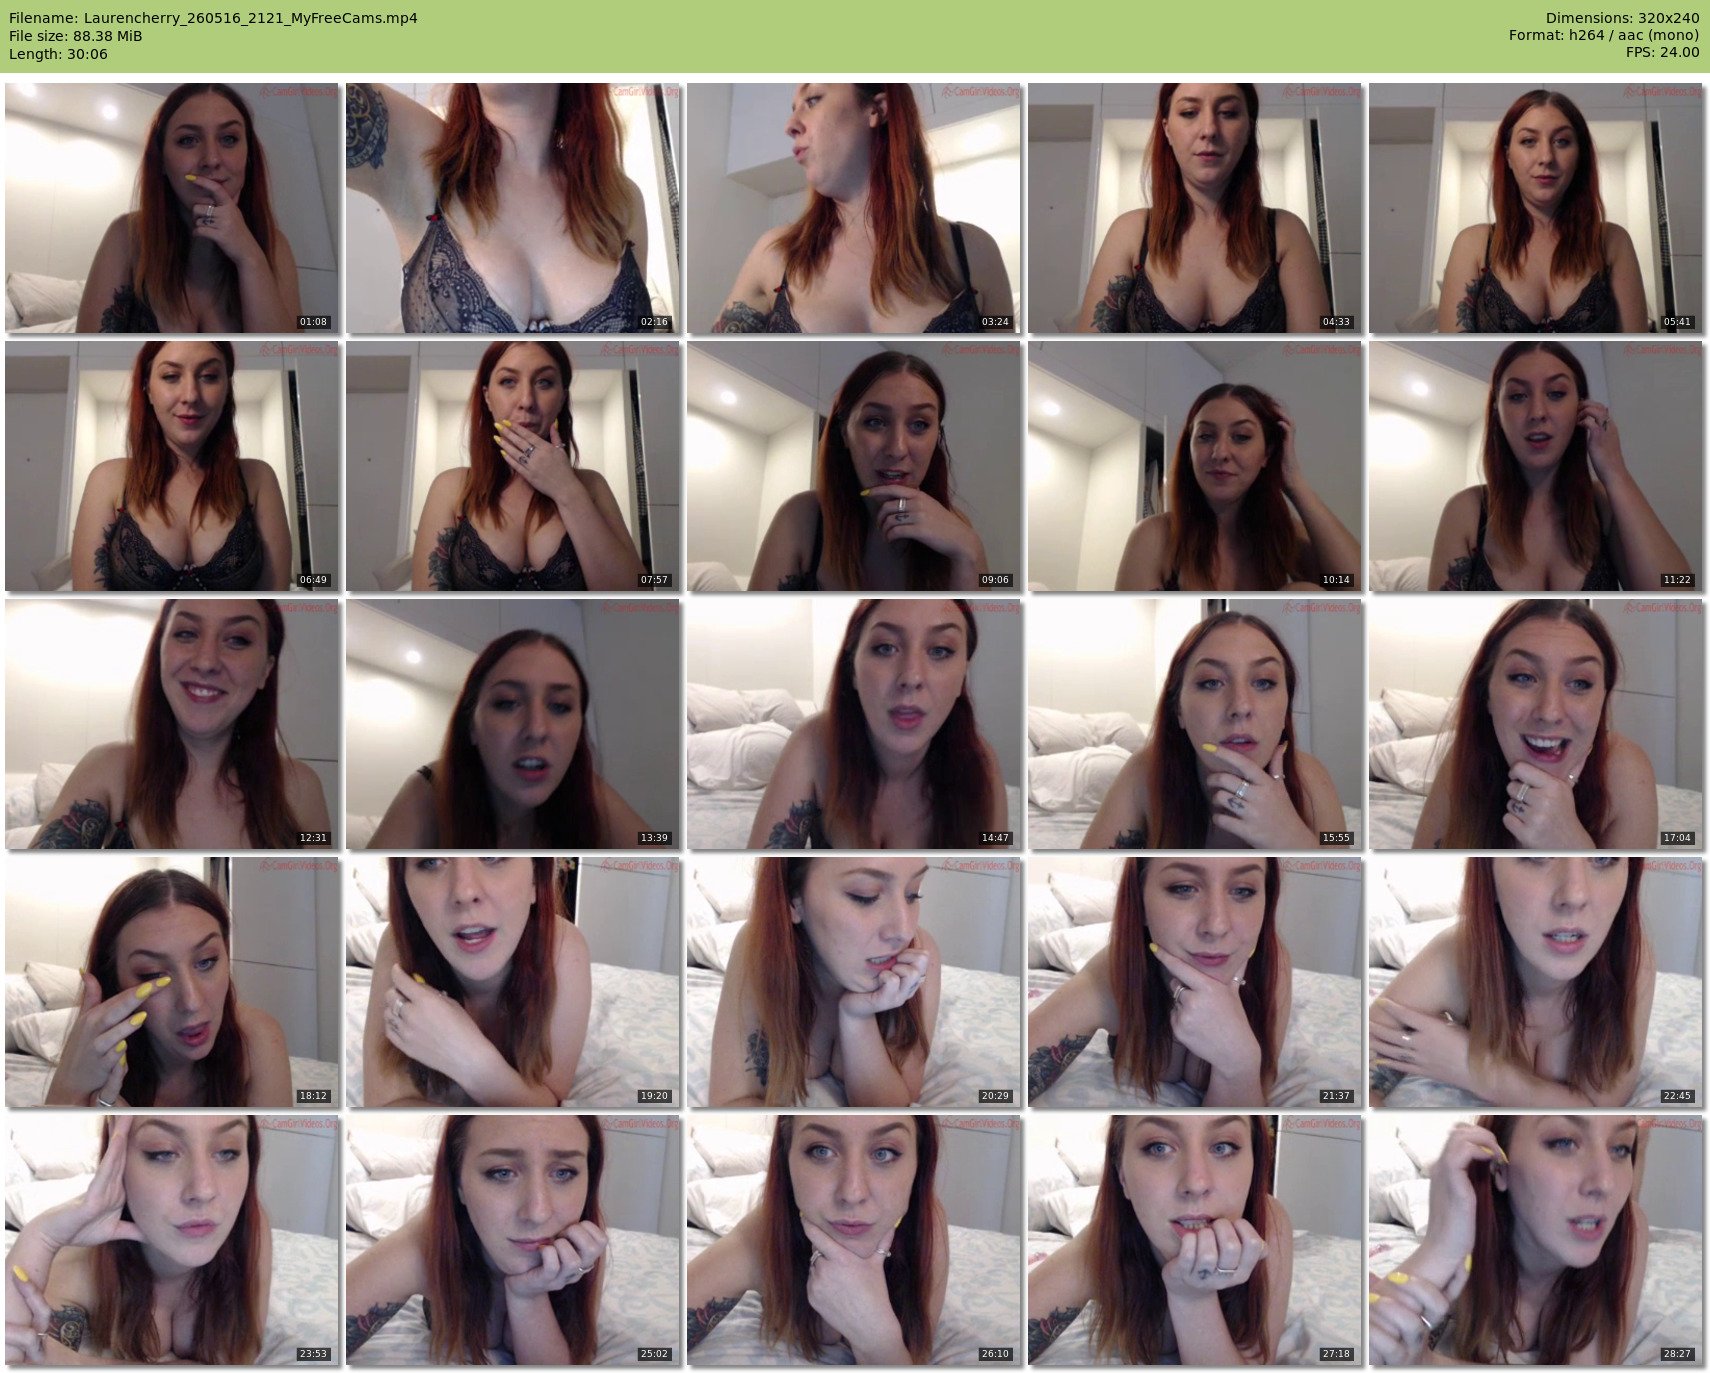Viewport: 1710px width, 1373px height.
Task: Select the frame at 26:10
Action: [853, 1240]
